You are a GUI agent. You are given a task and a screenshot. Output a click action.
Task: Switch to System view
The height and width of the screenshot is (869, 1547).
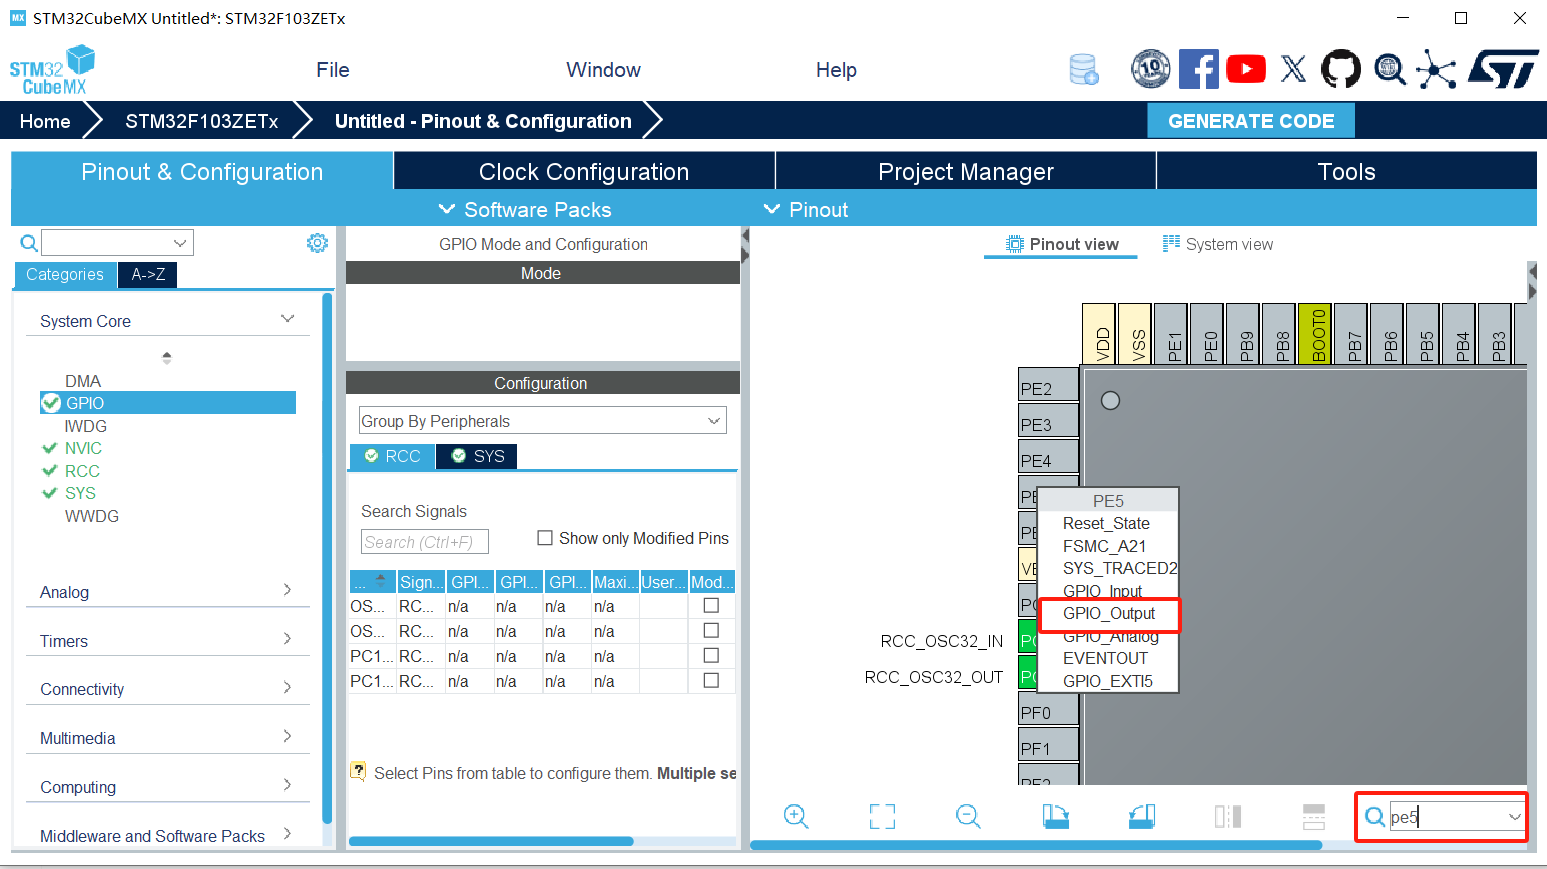click(1218, 244)
